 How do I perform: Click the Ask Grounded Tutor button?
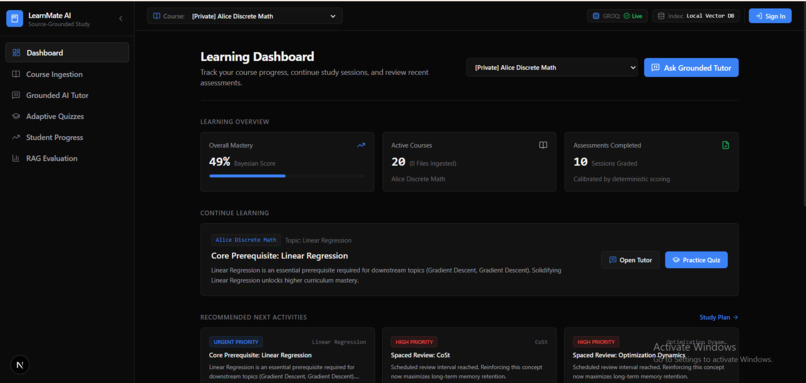point(691,67)
